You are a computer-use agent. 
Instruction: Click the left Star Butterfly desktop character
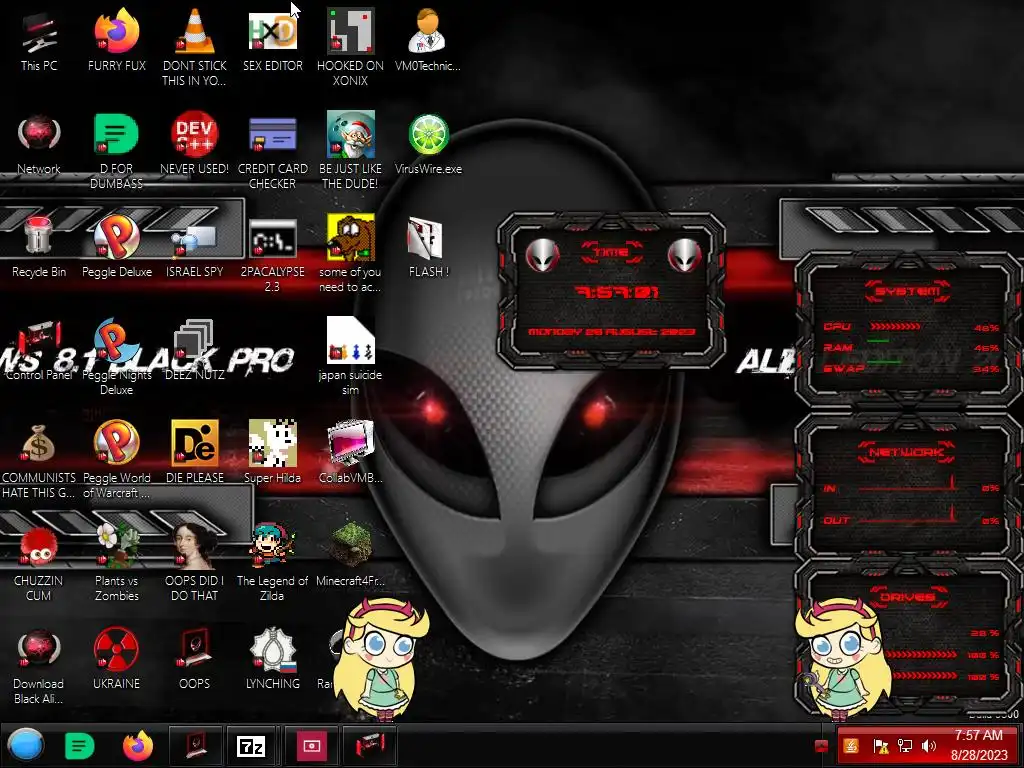(x=382, y=660)
